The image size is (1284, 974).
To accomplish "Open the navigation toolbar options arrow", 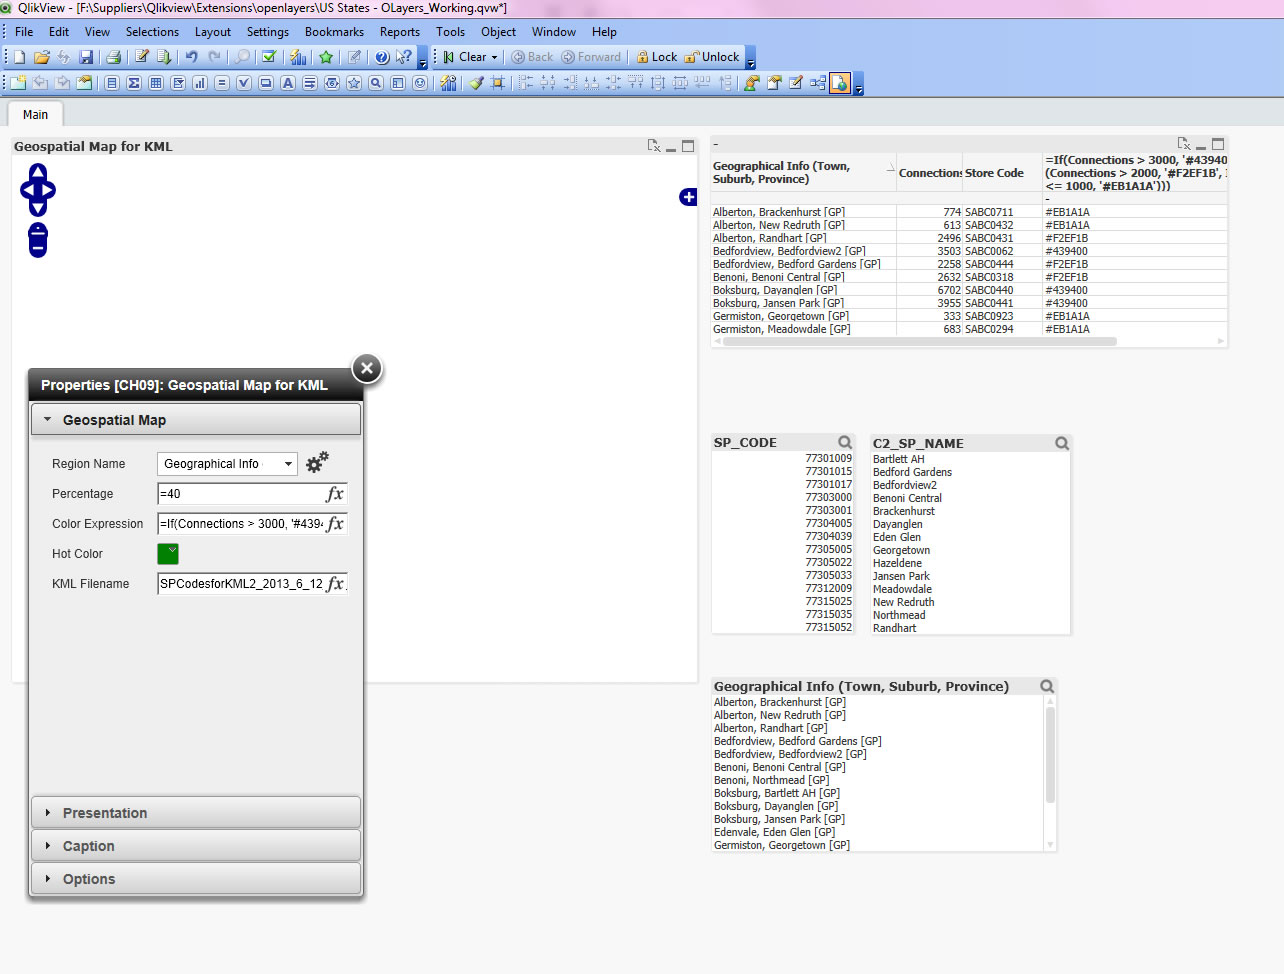I will (751, 60).
